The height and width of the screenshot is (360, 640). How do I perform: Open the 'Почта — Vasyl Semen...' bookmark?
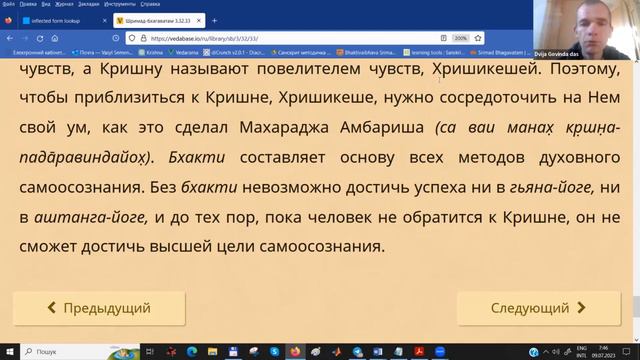click(x=102, y=53)
